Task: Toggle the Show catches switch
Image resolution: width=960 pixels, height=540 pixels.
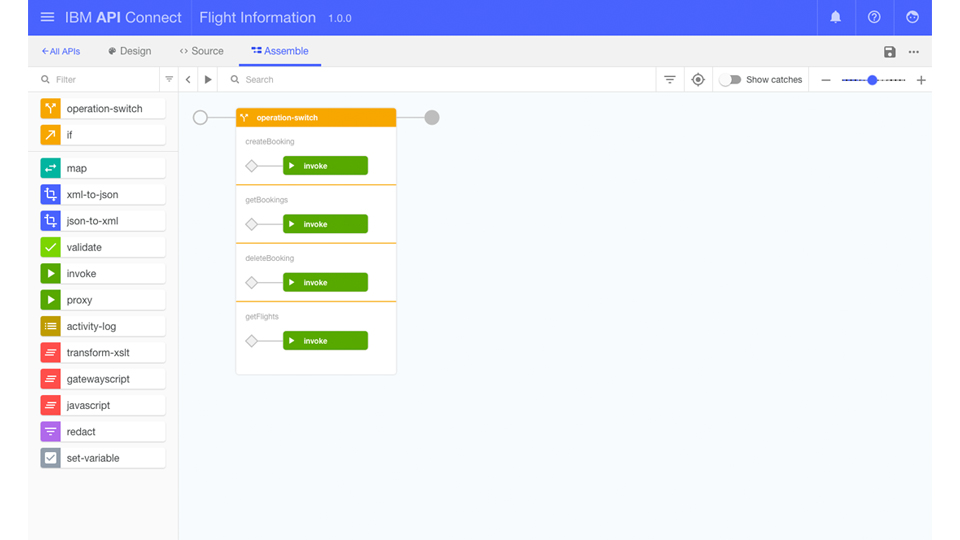Action: click(730, 80)
